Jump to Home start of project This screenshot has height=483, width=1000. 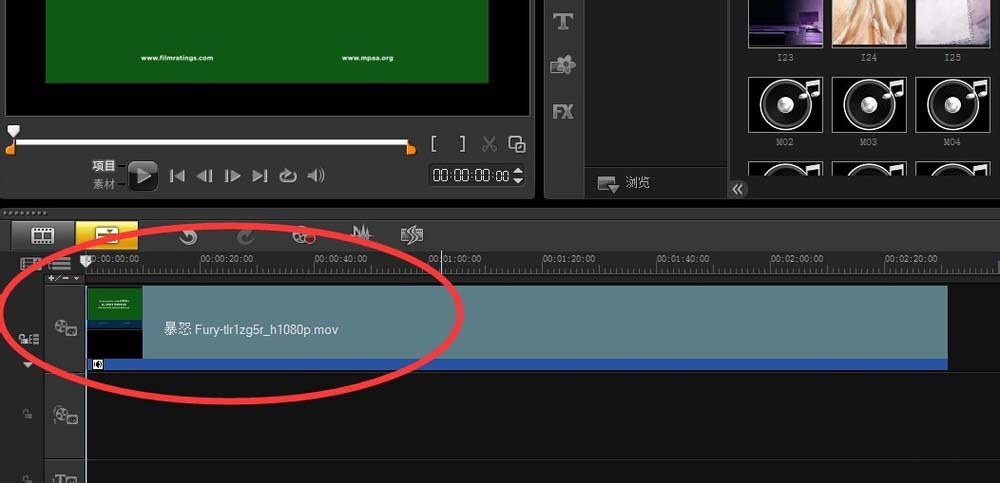[177, 175]
